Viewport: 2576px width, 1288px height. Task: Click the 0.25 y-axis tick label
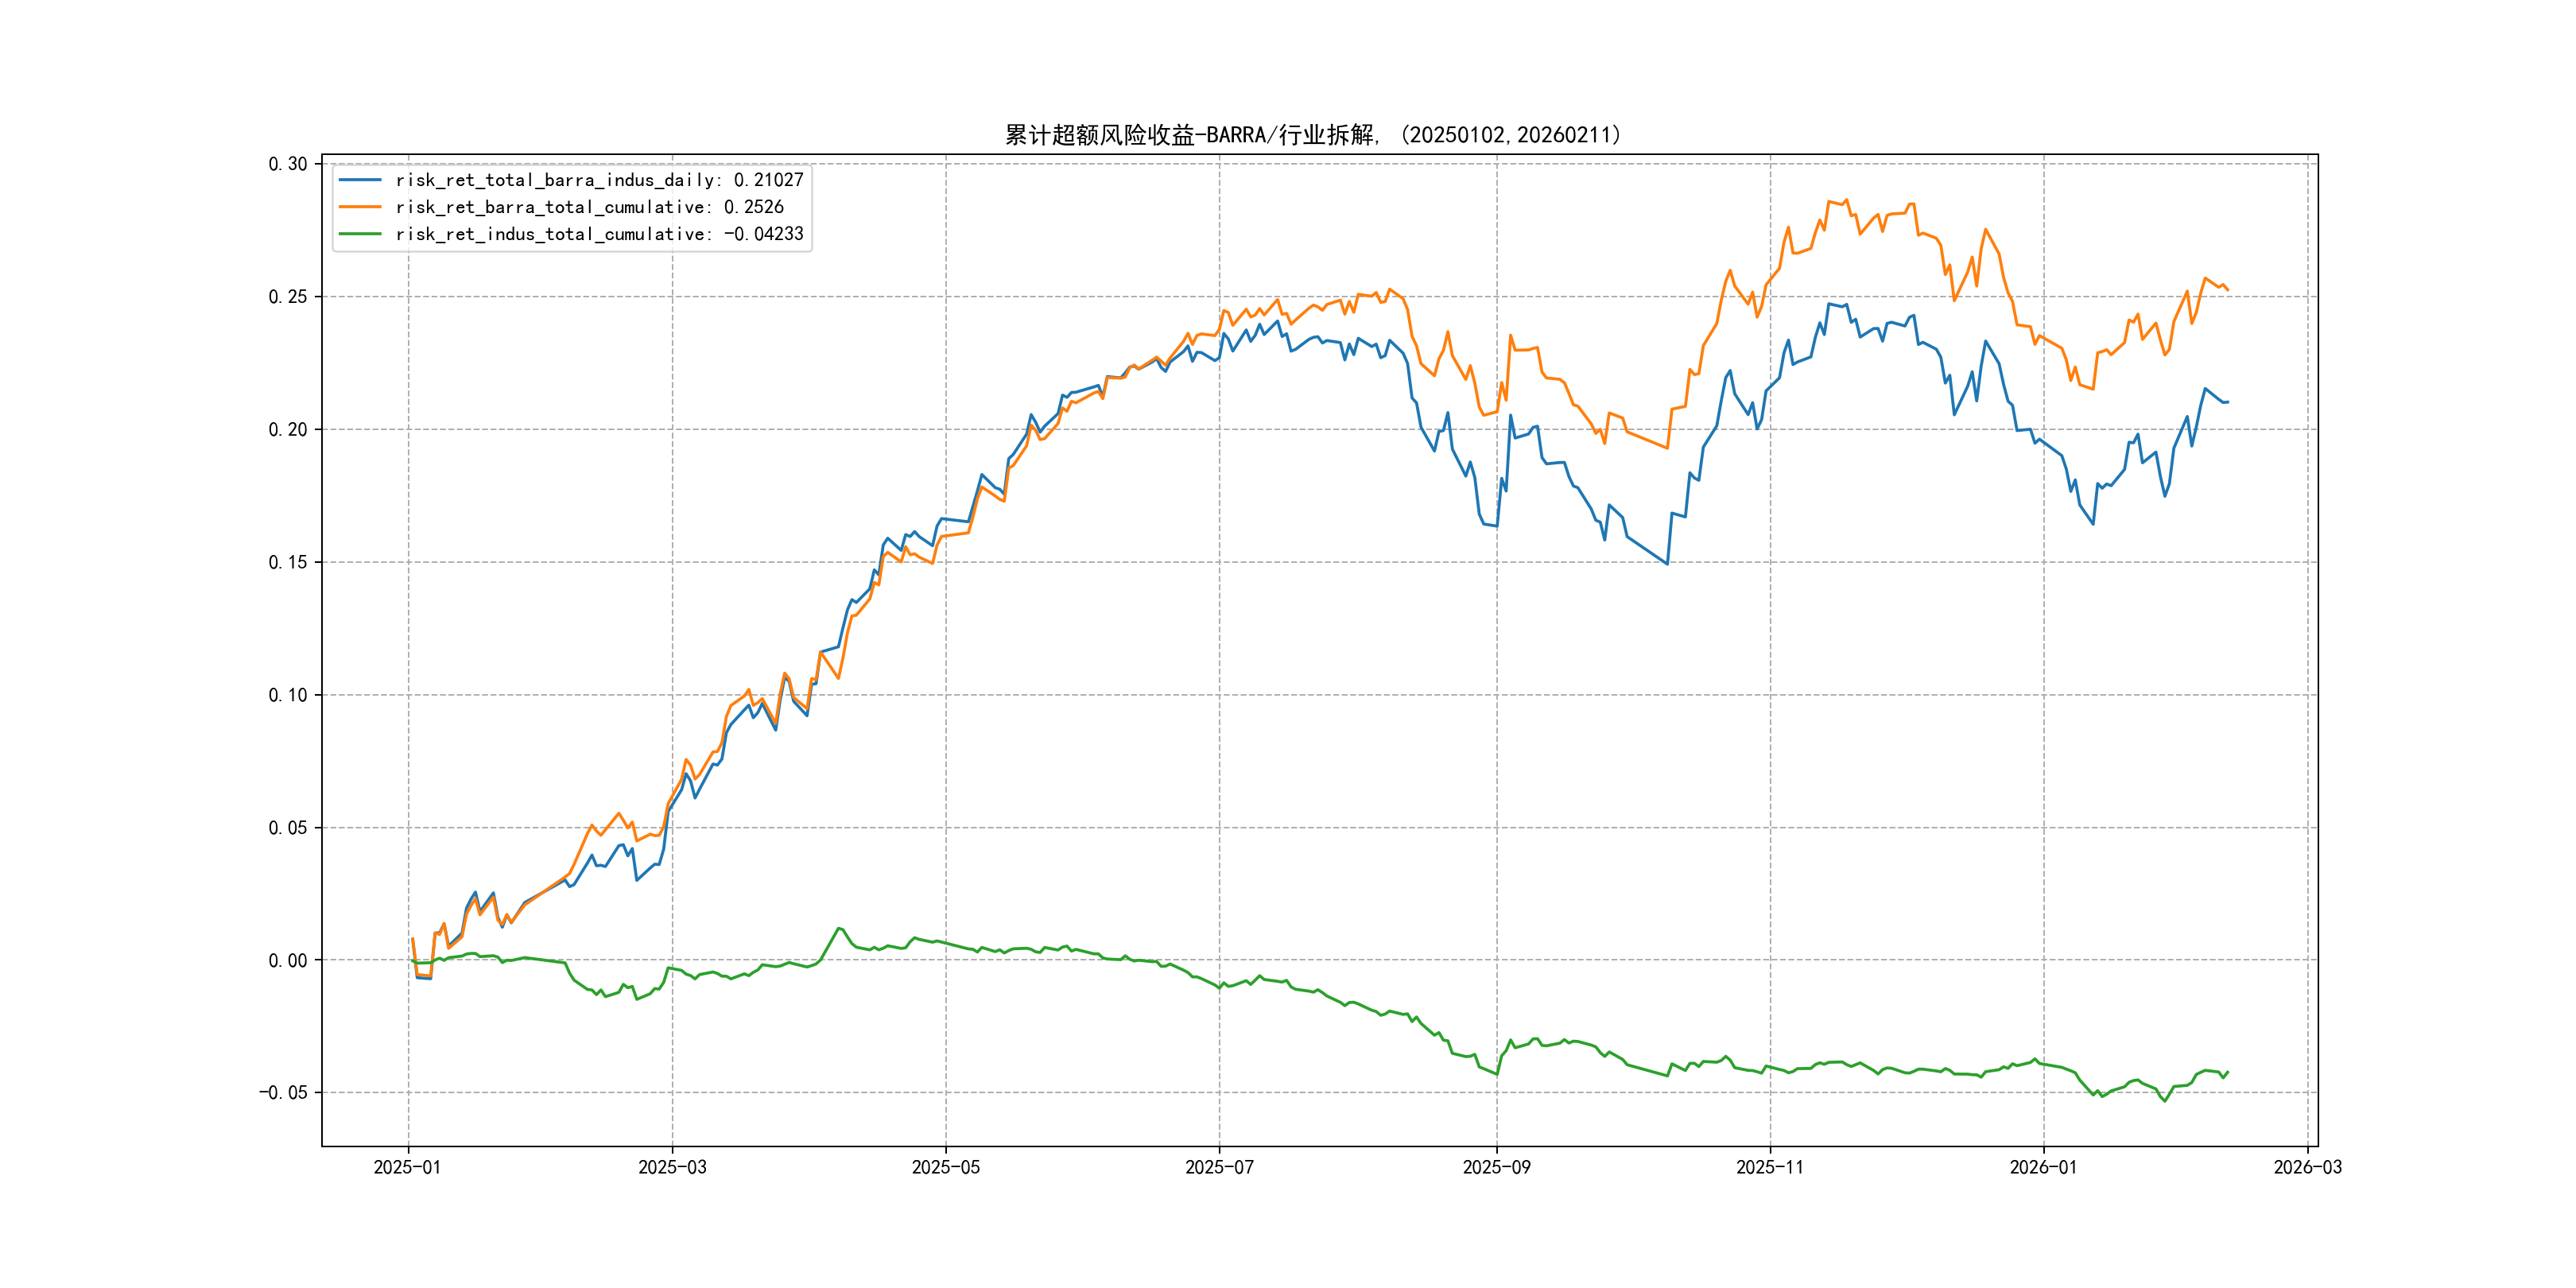pos(288,297)
